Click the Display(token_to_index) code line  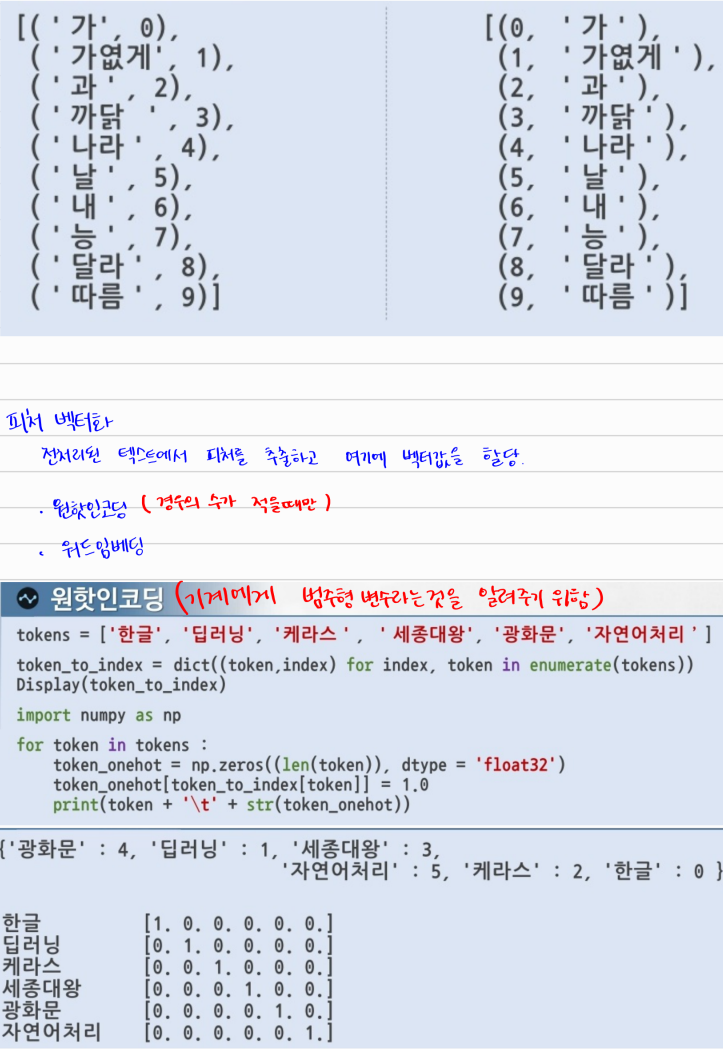[121, 685]
